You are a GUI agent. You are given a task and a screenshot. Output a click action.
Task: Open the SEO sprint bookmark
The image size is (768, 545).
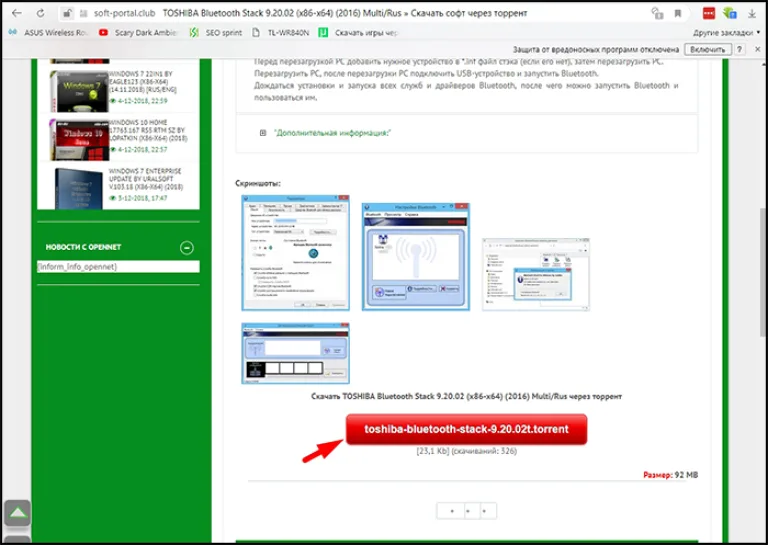tap(216, 33)
